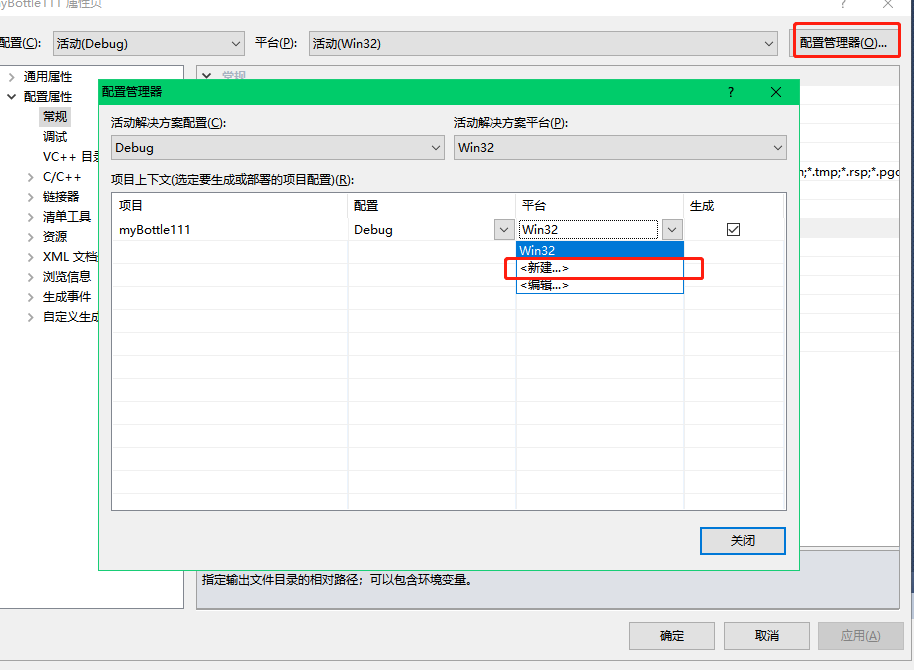914x670 pixels.
Task: Select the 清单工具 tree item label
Action: (x=67, y=217)
